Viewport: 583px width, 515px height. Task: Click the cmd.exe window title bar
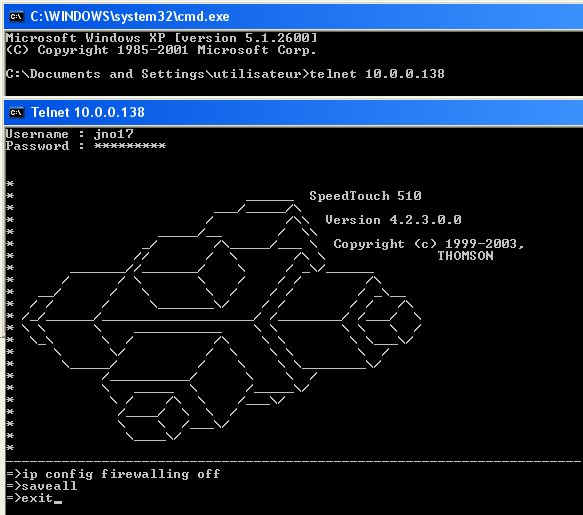pos(293,16)
